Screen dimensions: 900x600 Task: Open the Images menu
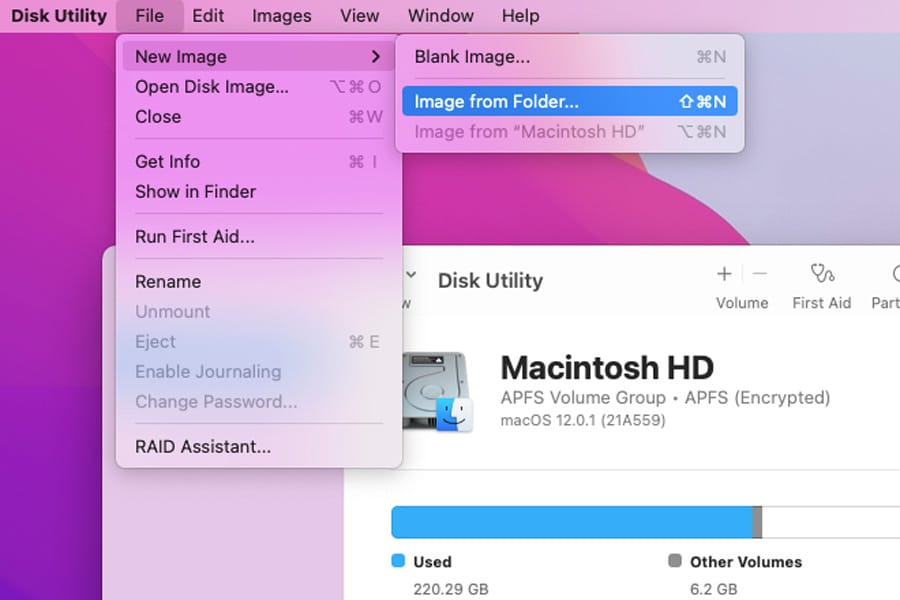pyautogui.click(x=281, y=16)
